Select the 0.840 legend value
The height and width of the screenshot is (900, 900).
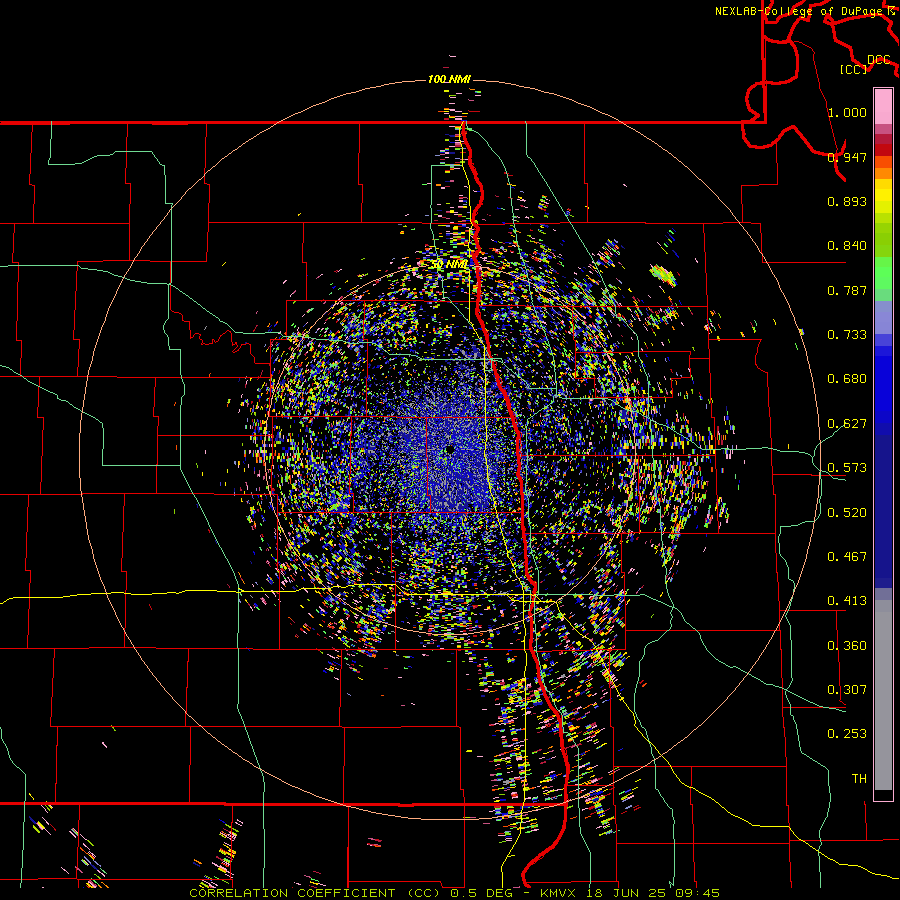coord(847,246)
